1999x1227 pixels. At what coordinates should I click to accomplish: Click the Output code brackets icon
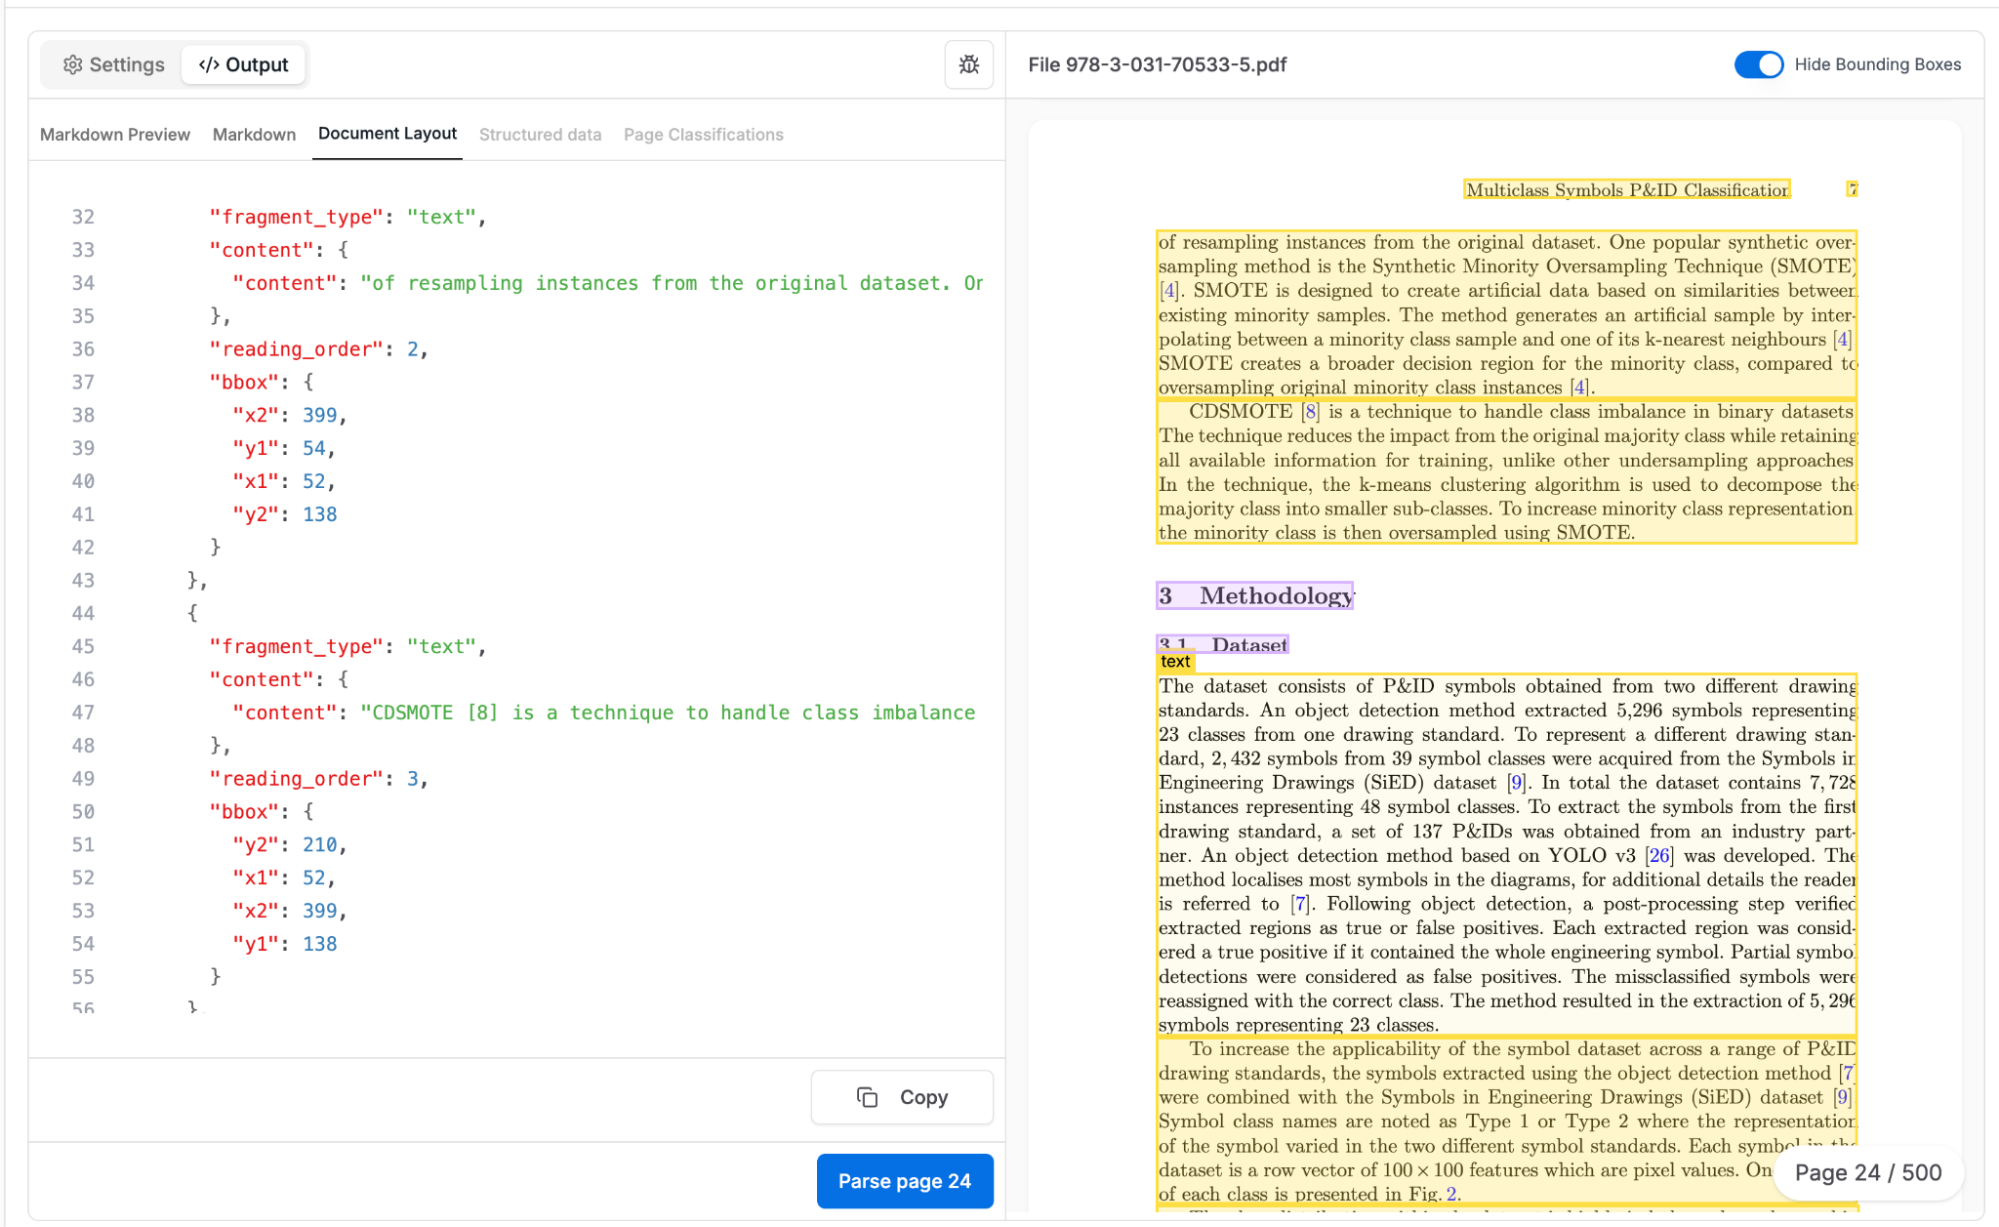[208, 65]
